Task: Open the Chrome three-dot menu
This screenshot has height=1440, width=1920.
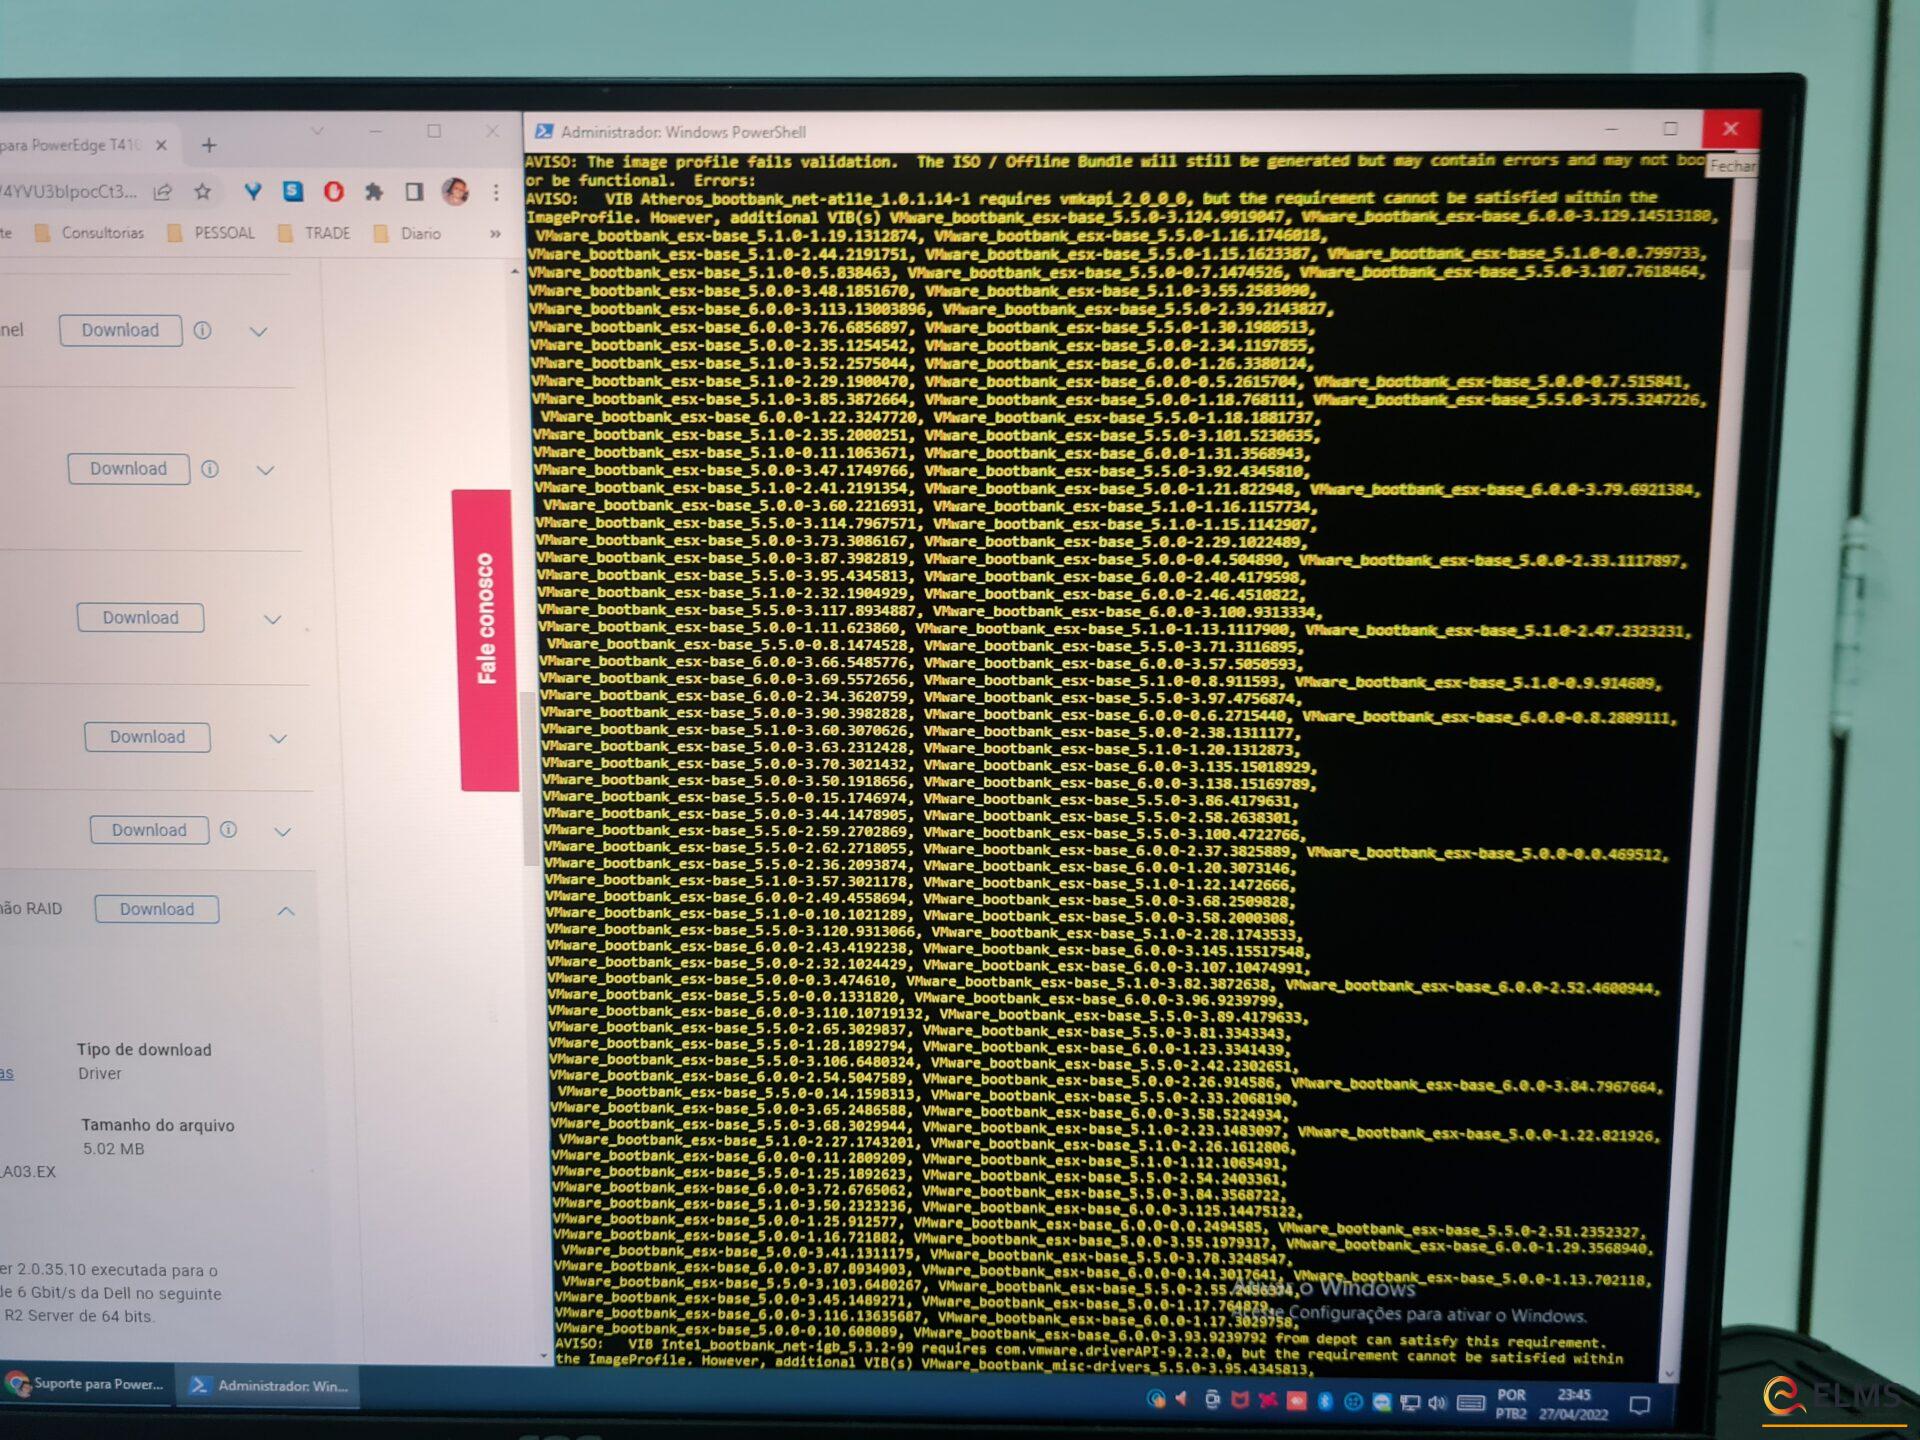Action: (496, 191)
